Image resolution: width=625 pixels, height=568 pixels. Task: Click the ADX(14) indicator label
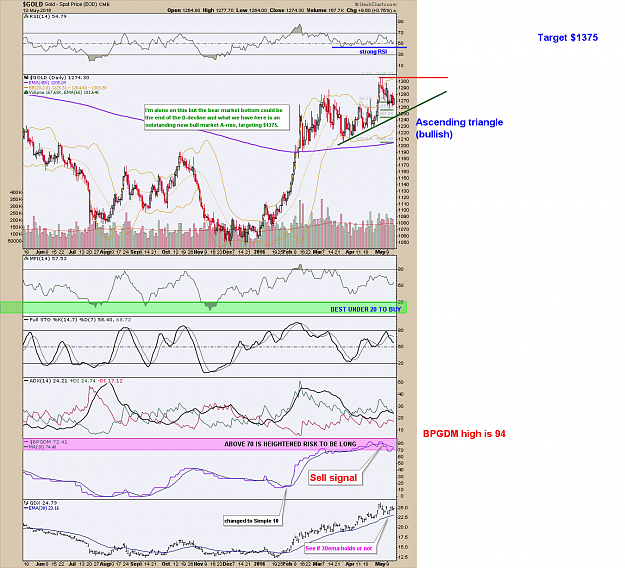(47, 381)
